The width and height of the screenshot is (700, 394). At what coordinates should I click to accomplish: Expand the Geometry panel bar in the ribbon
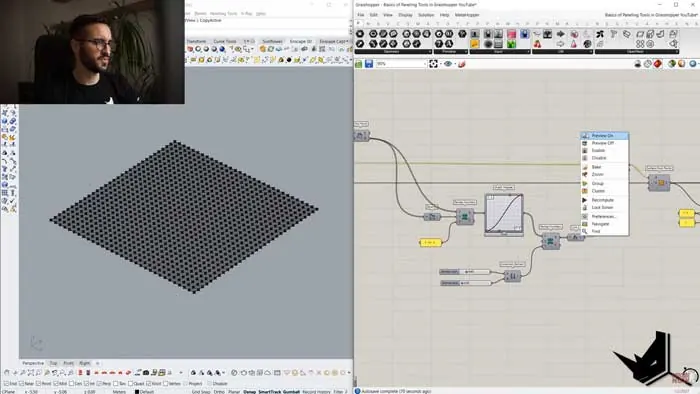(393, 52)
